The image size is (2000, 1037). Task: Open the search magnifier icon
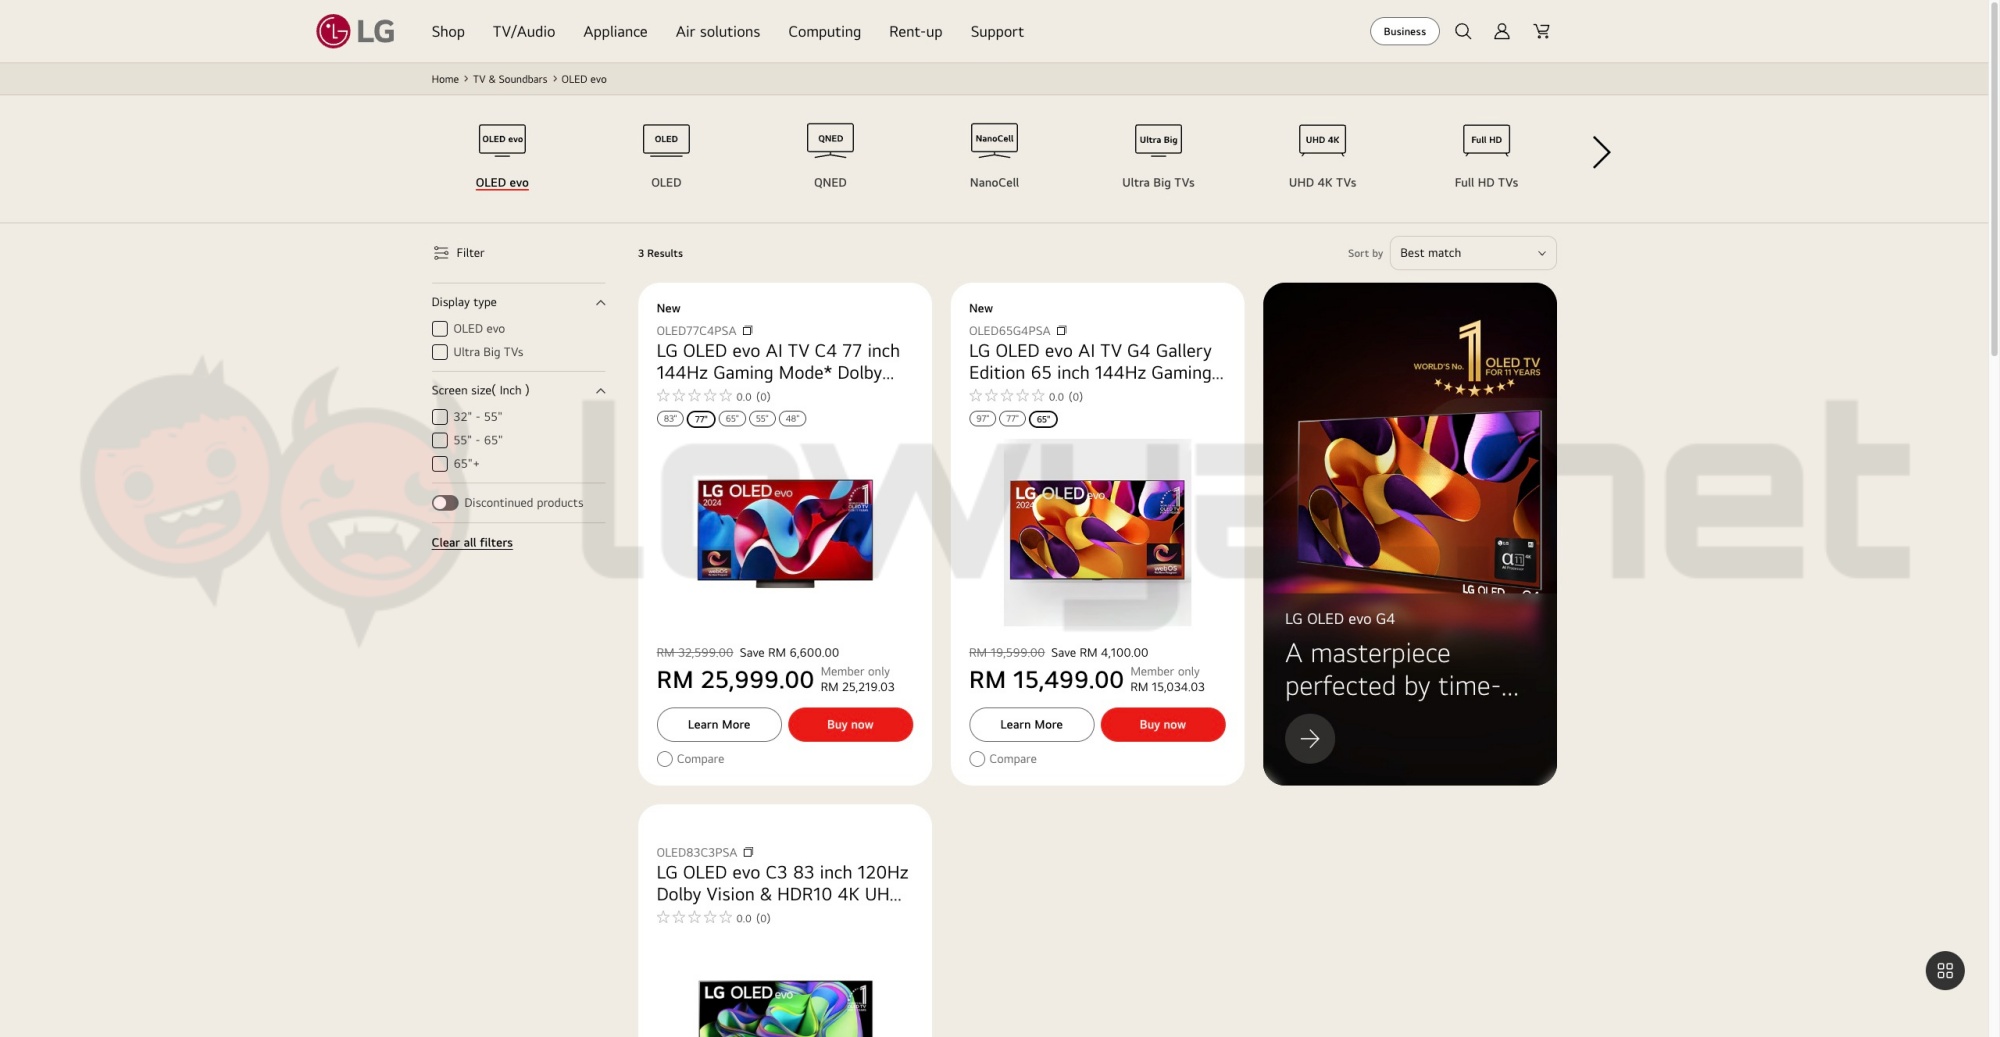1463,31
